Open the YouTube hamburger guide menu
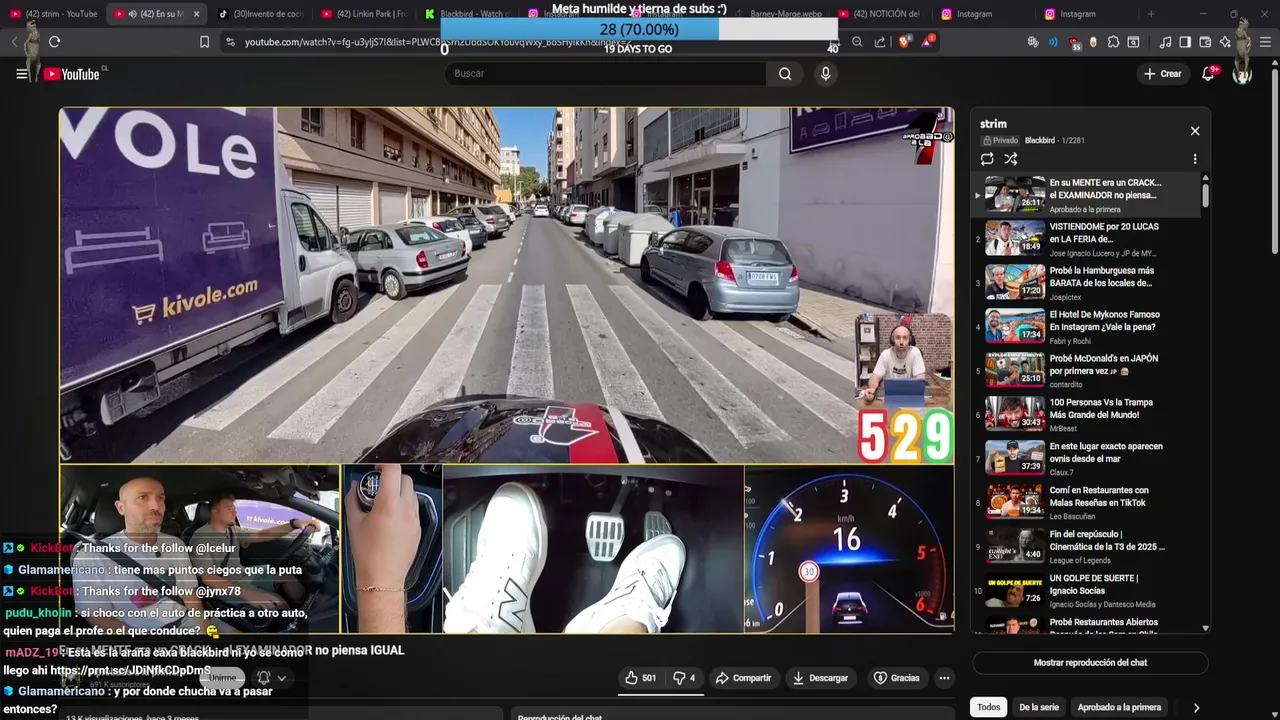Screen dimensions: 1280x720 point(22,74)
